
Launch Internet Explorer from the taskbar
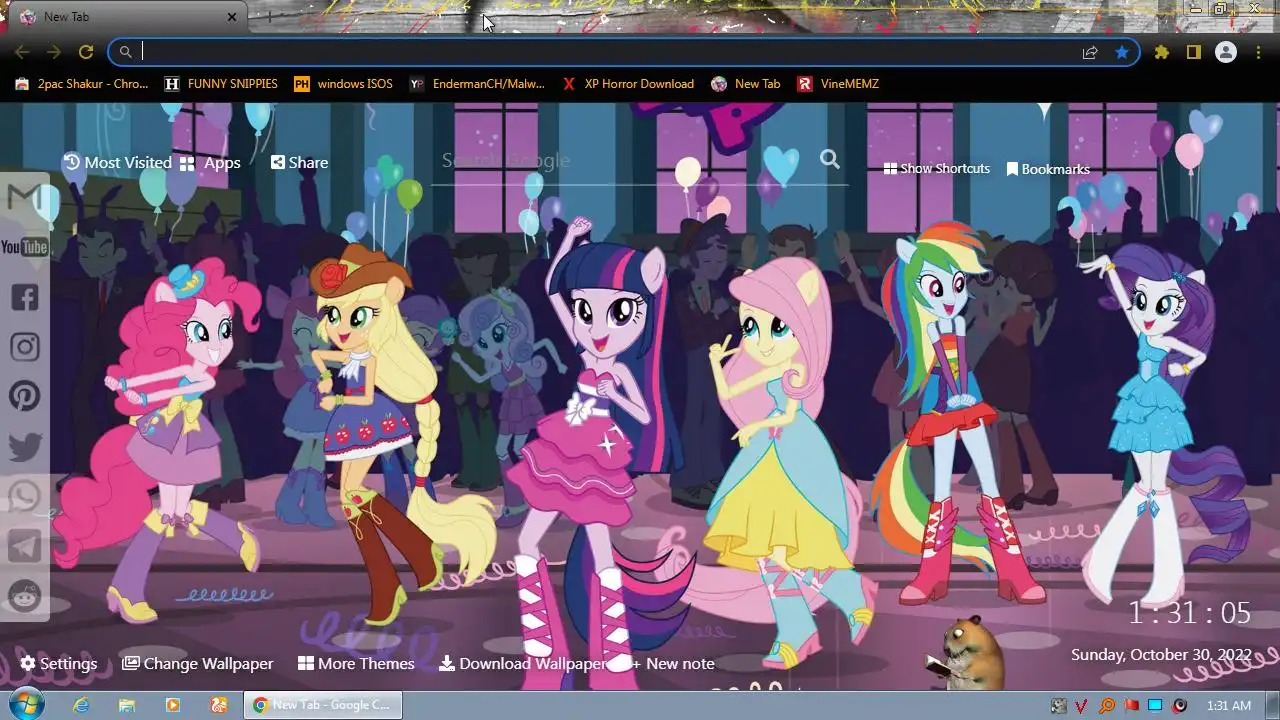83,705
